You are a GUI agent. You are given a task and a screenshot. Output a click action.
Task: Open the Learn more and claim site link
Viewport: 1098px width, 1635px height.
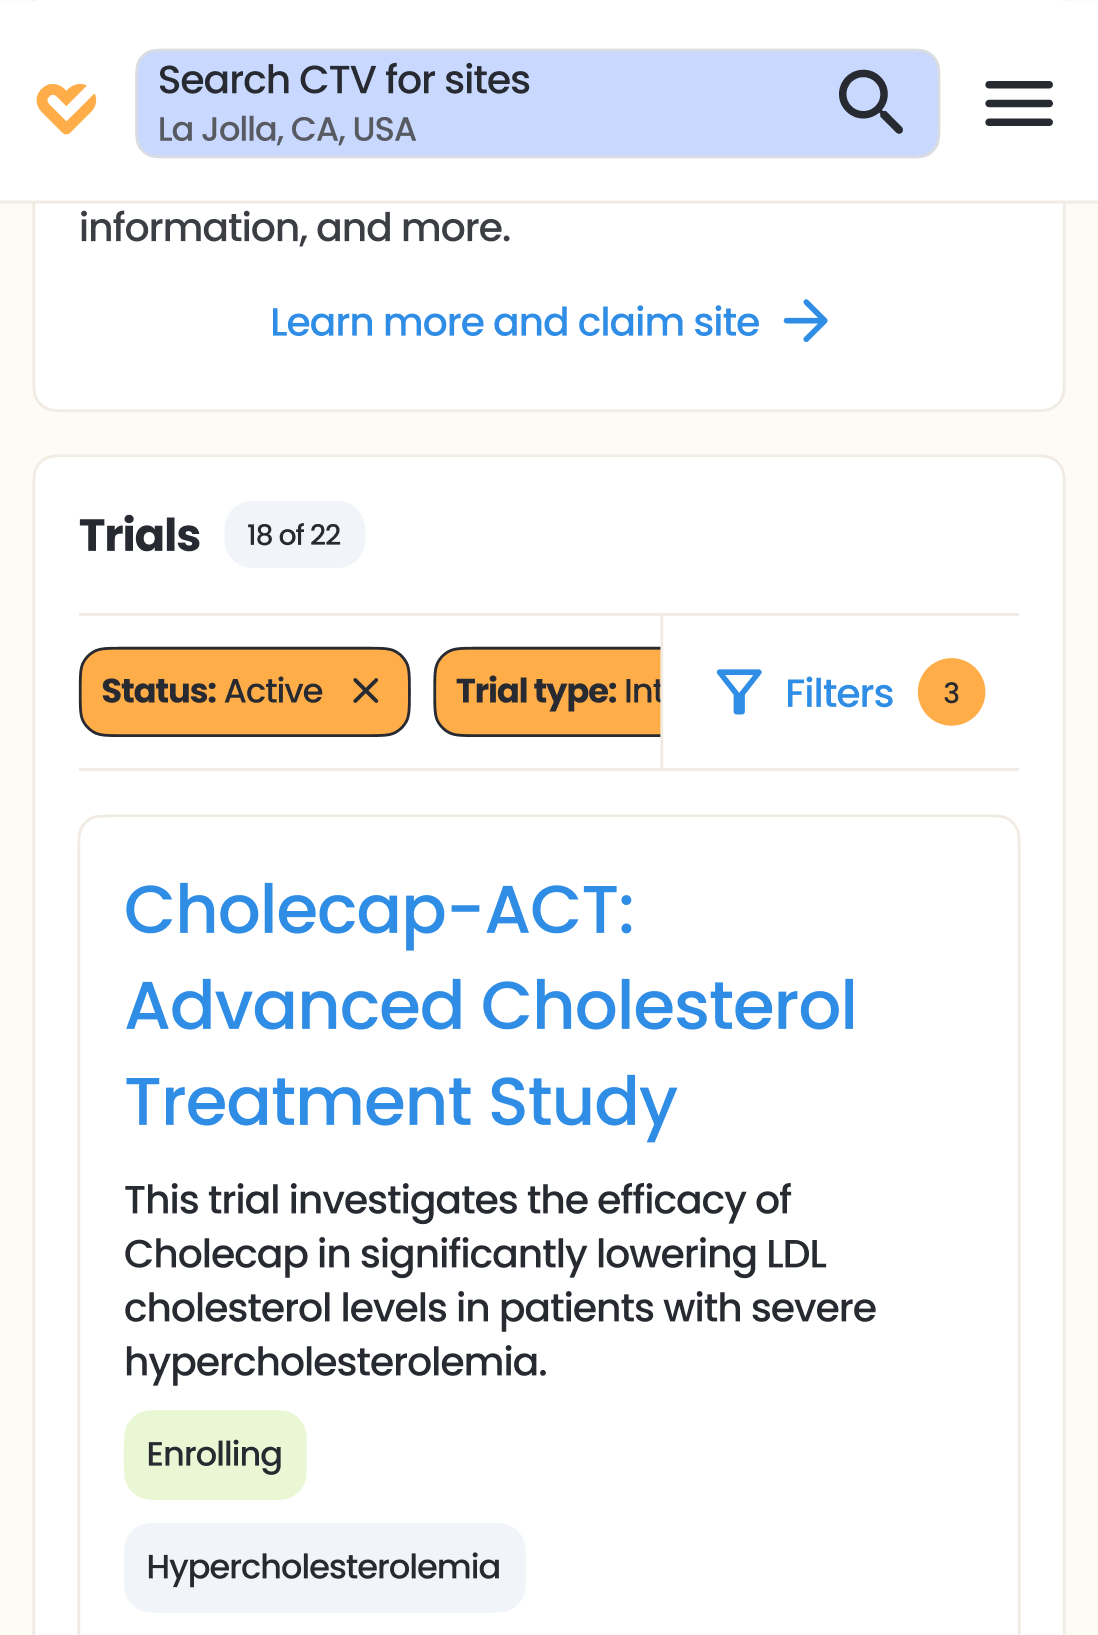click(514, 323)
